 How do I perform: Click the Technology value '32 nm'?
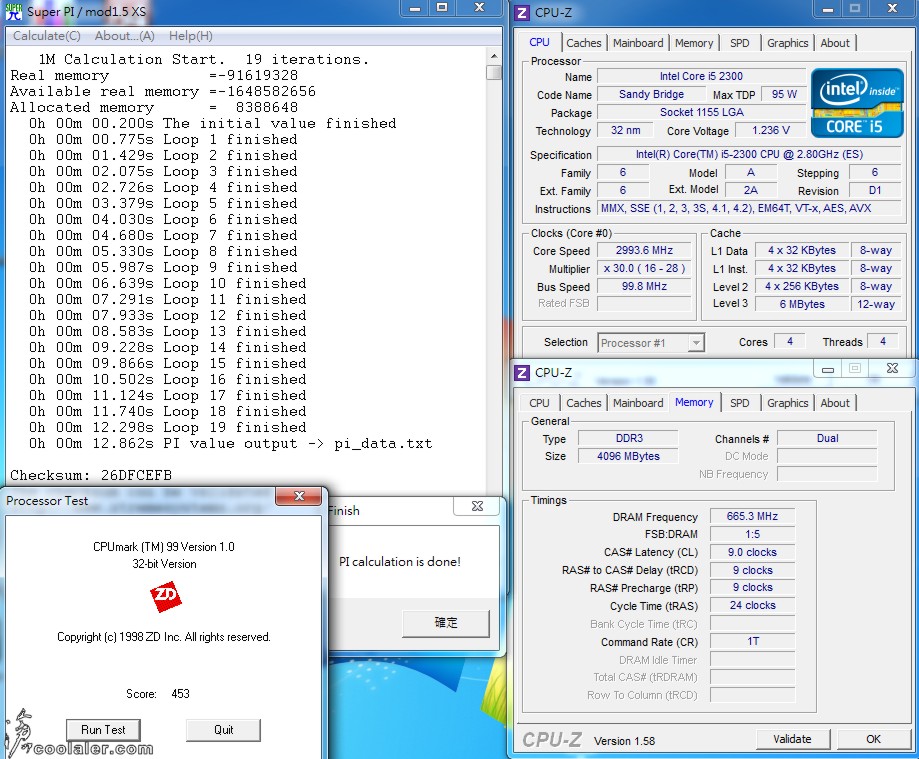tap(625, 130)
